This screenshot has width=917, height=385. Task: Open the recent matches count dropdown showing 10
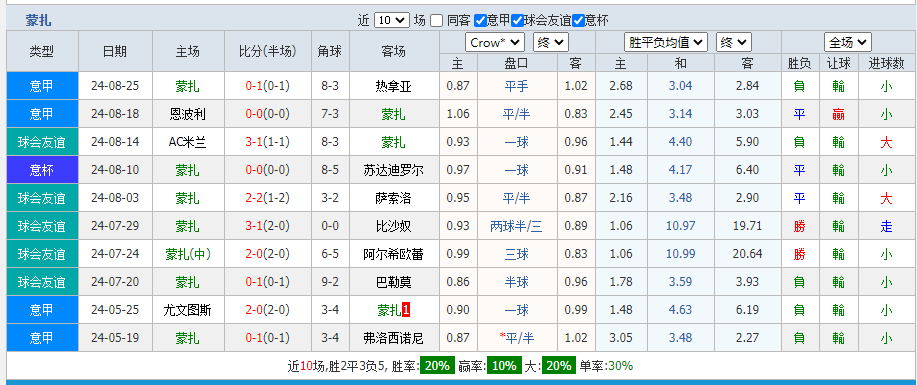[391, 20]
